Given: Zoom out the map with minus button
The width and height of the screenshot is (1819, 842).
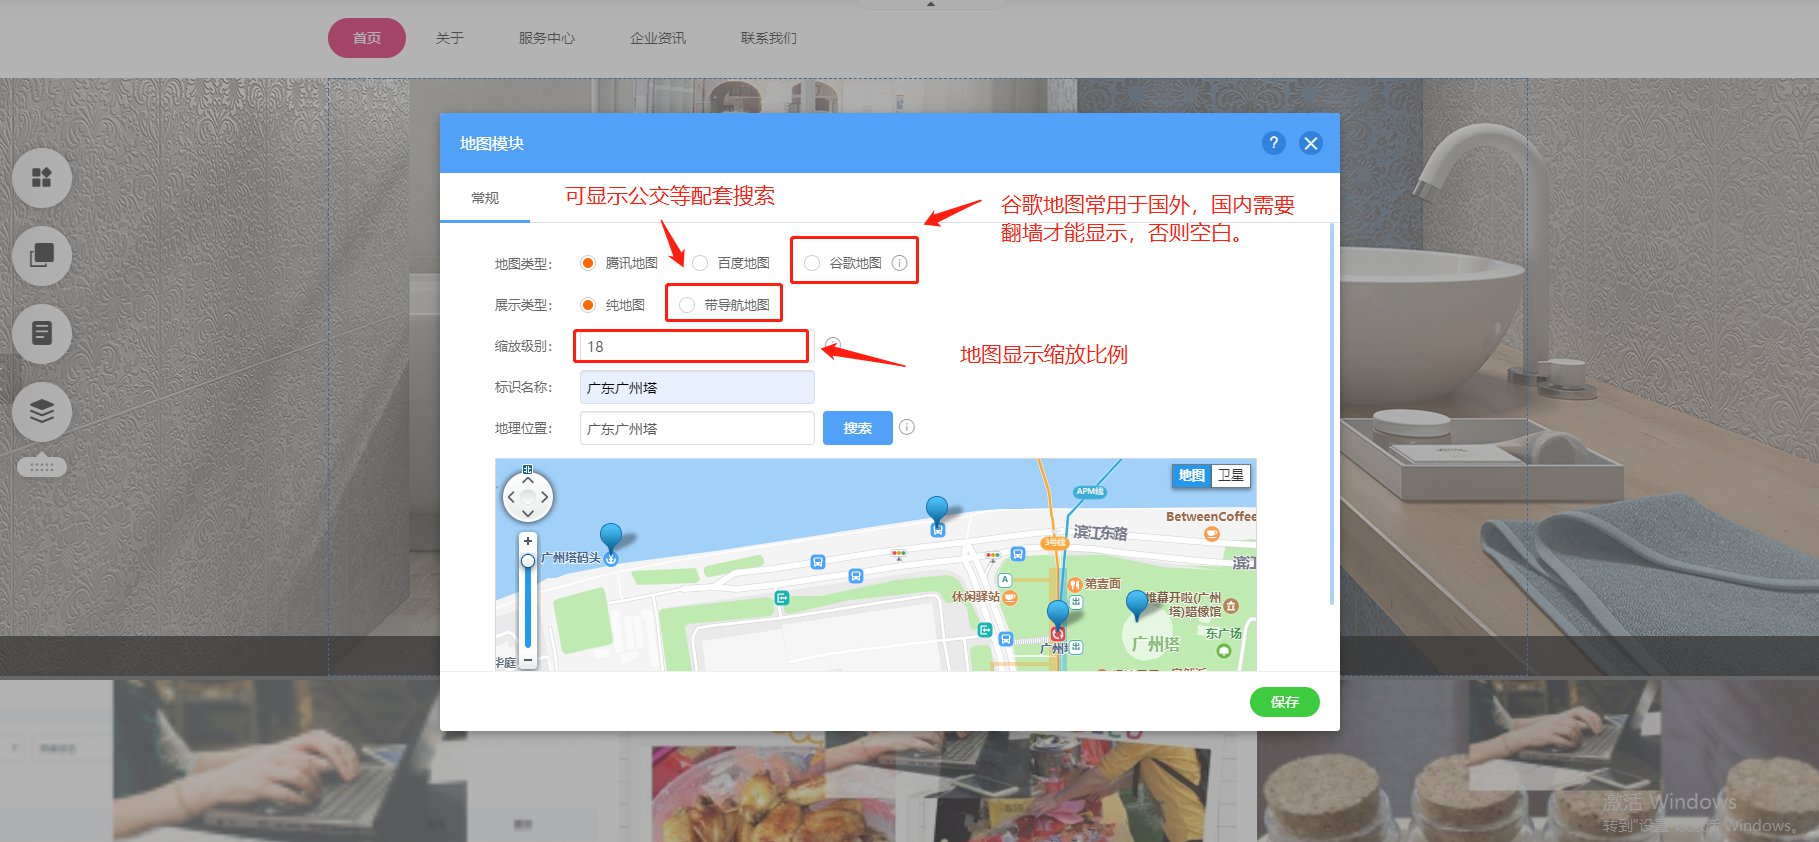Looking at the screenshot, I should pos(528,660).
